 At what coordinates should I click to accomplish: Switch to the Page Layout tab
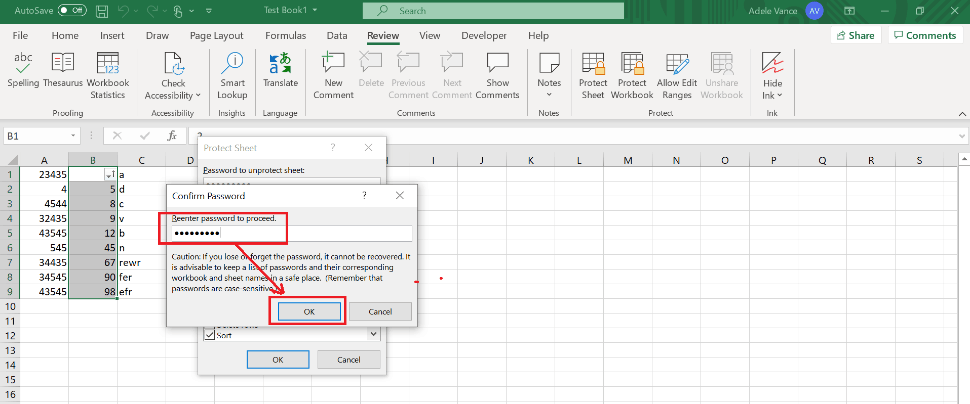coord(217,35)
